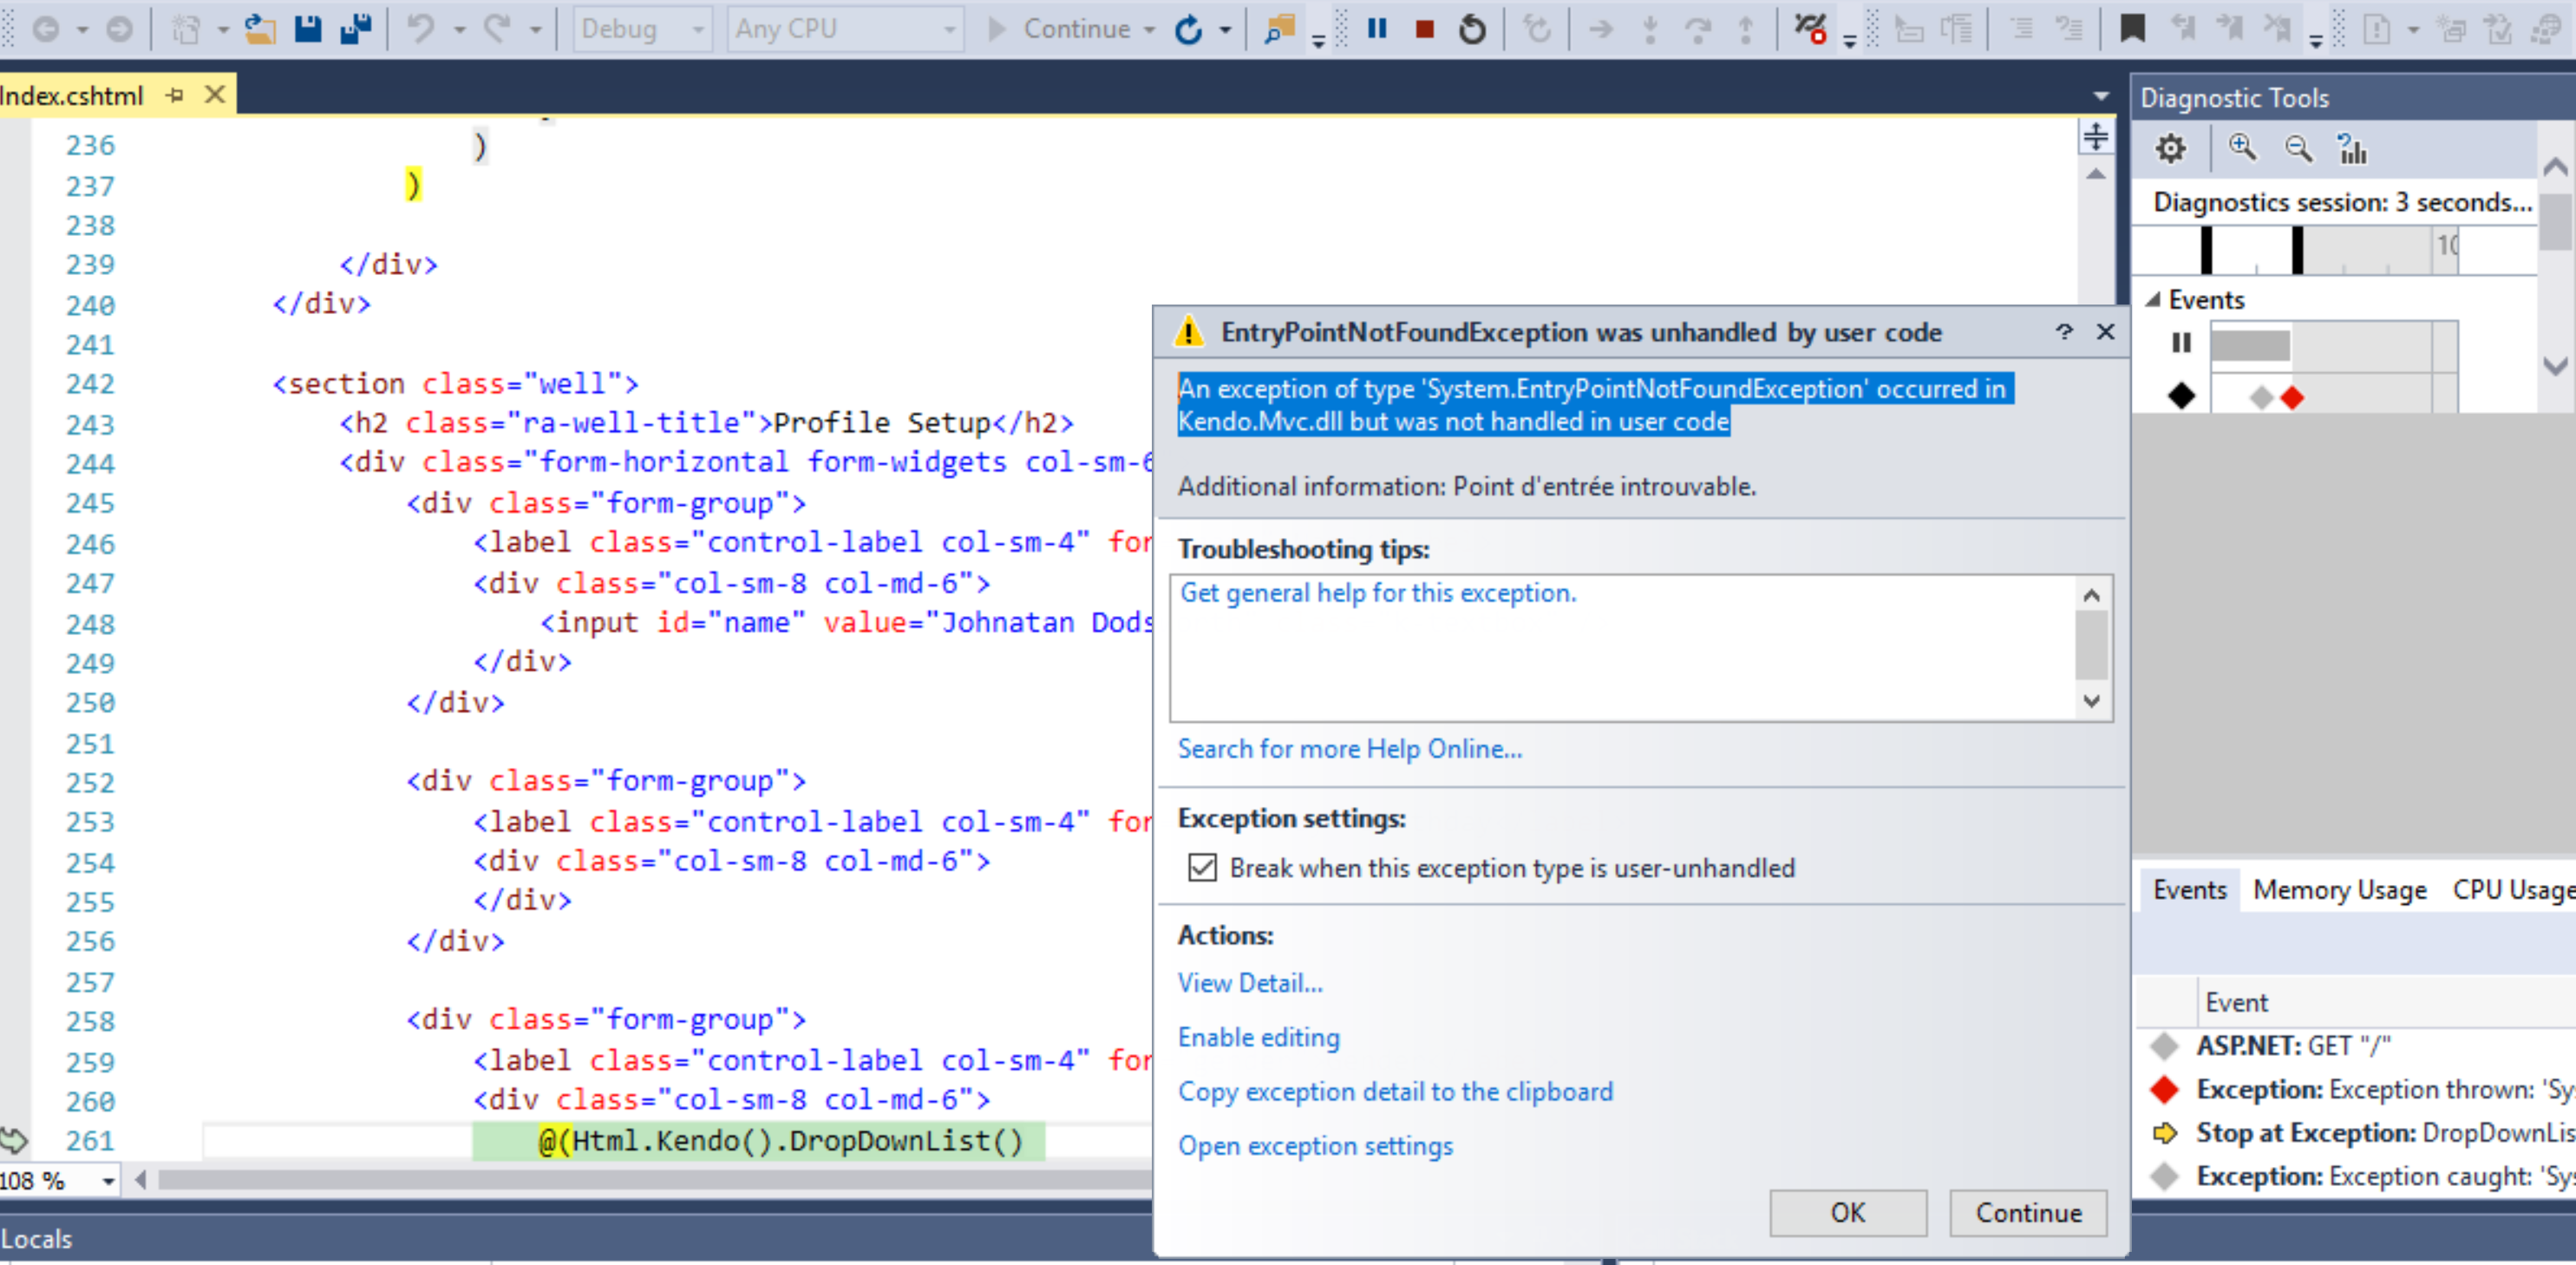Click the Find in Files icon
This screenshot has width=2576, height=1265.
[x=1279, y=29]
